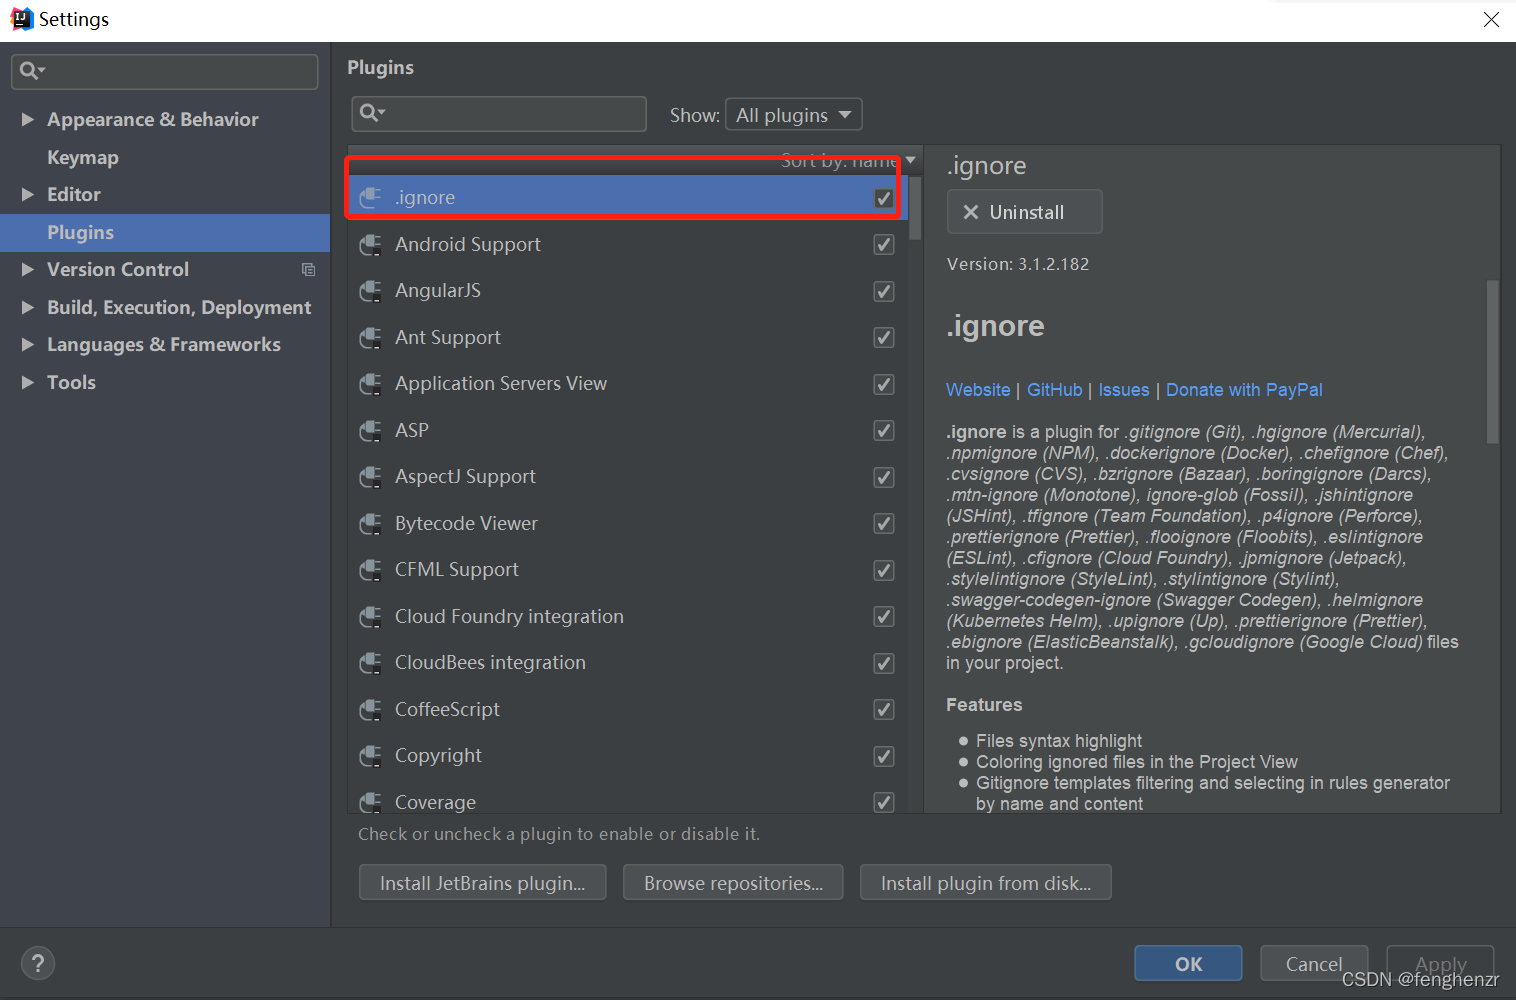The width and height of the screenshot is (1516, 1000).
Task: Click the Bytecode Viewer plugin icon
Action: click(370, 524)
